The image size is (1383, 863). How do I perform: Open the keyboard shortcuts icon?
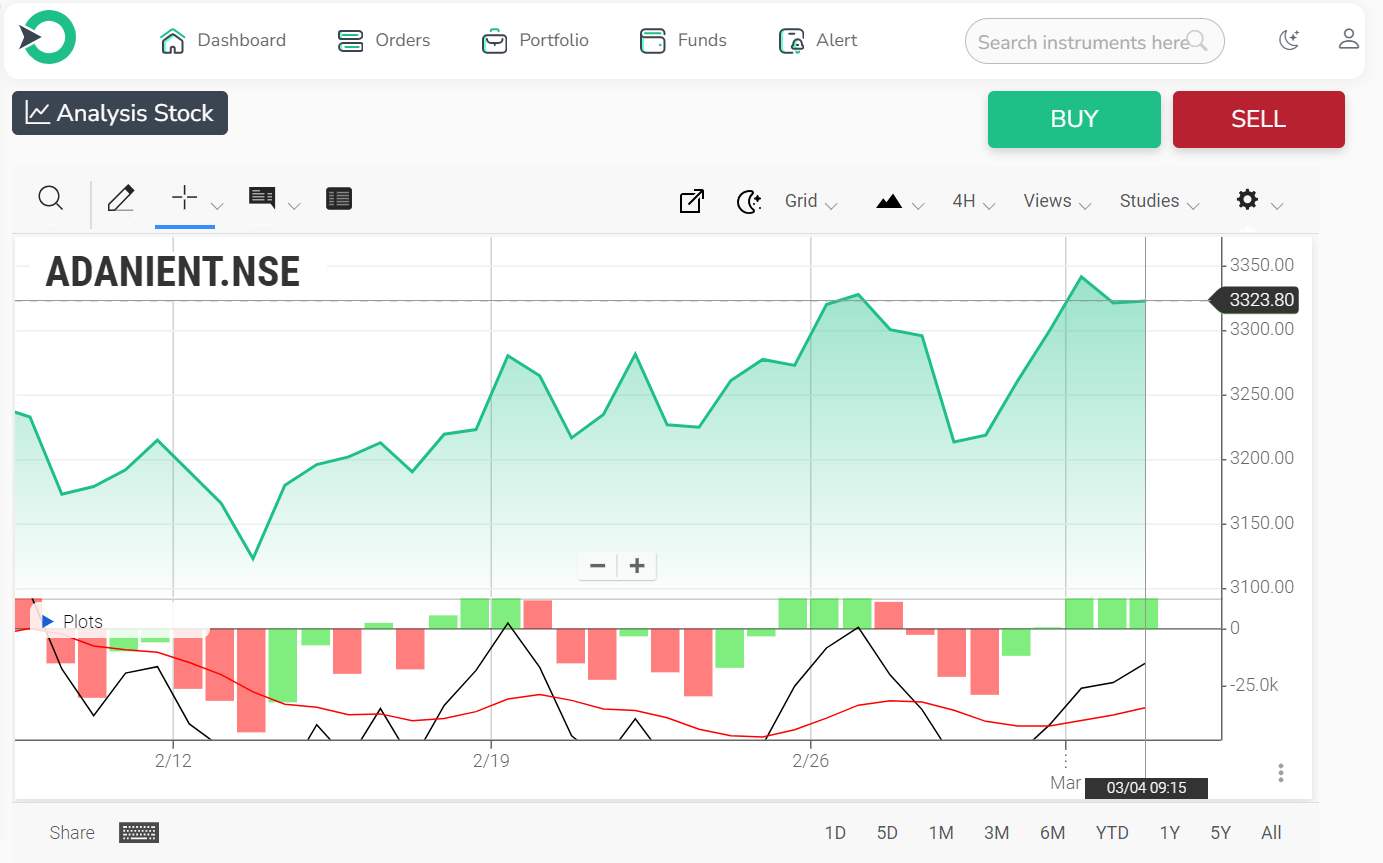(x=139, y=832)
